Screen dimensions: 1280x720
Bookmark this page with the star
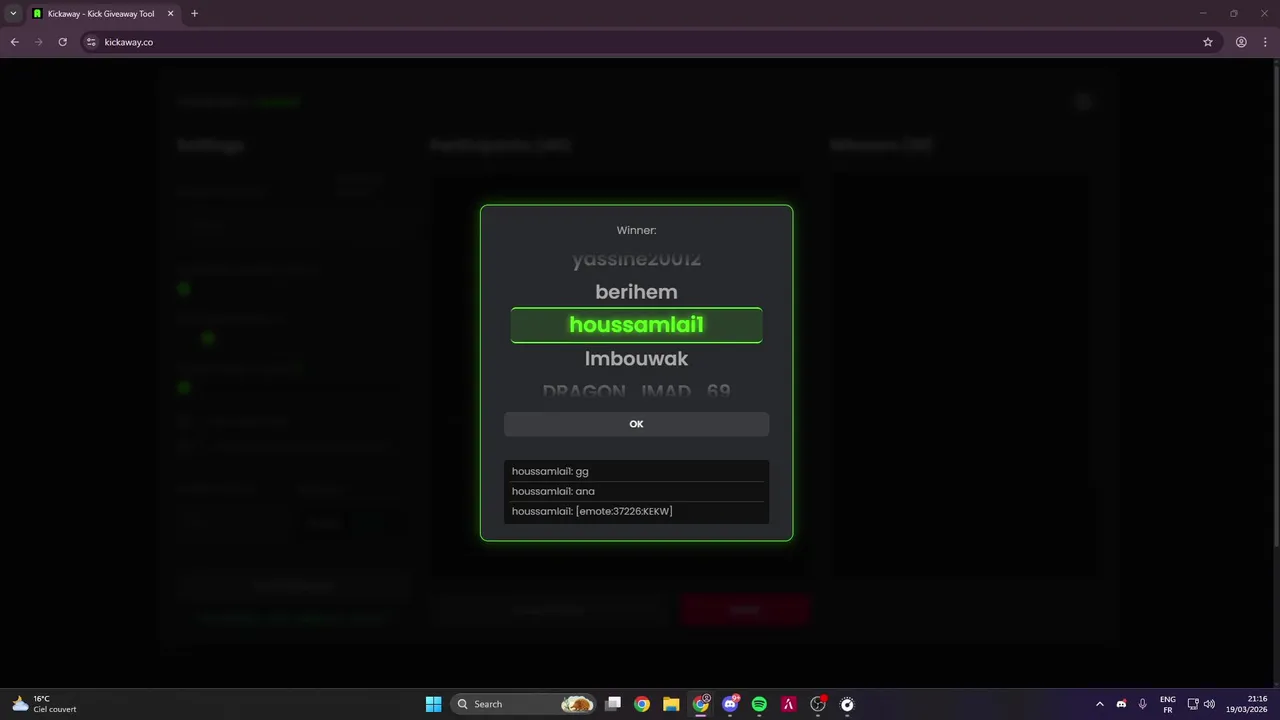tap(1208, 42)
